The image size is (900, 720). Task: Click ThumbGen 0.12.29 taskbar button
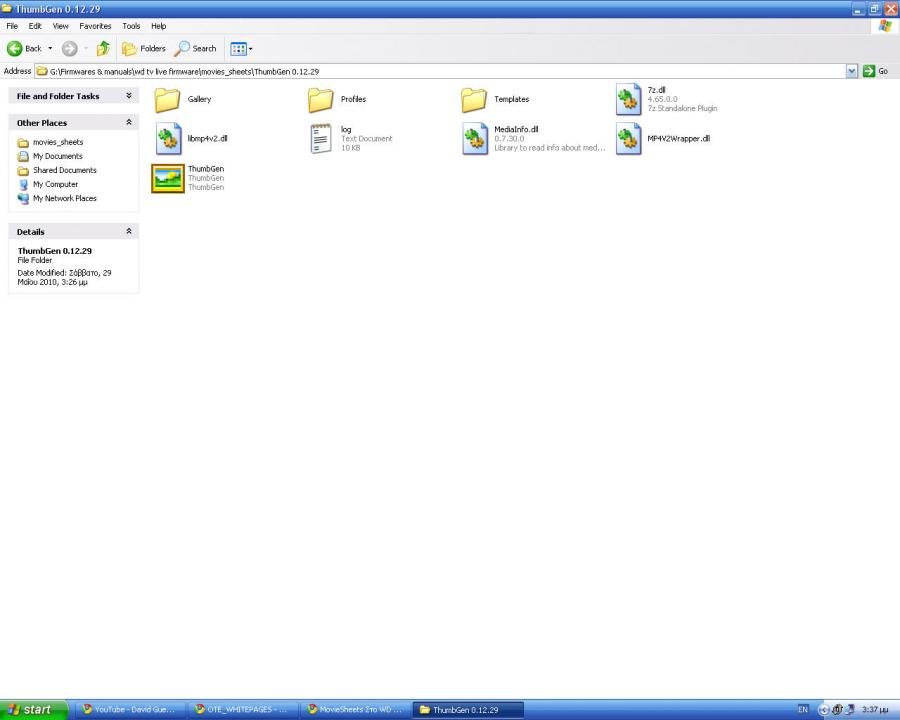click(469, 710)
